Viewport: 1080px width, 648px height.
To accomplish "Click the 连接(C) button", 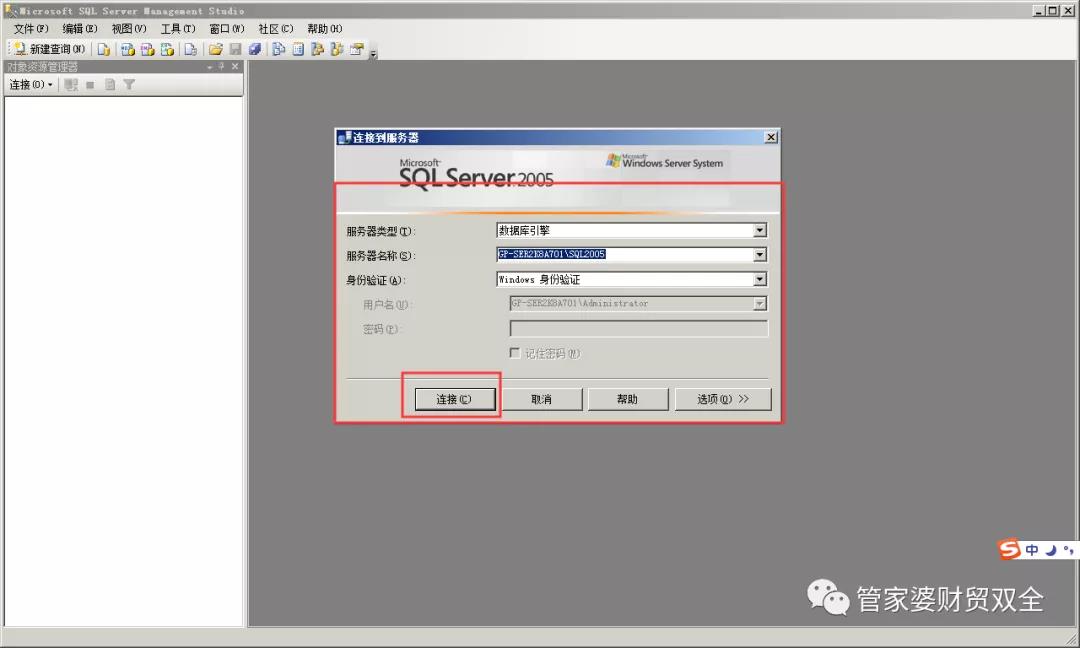I will click(454, 399).
